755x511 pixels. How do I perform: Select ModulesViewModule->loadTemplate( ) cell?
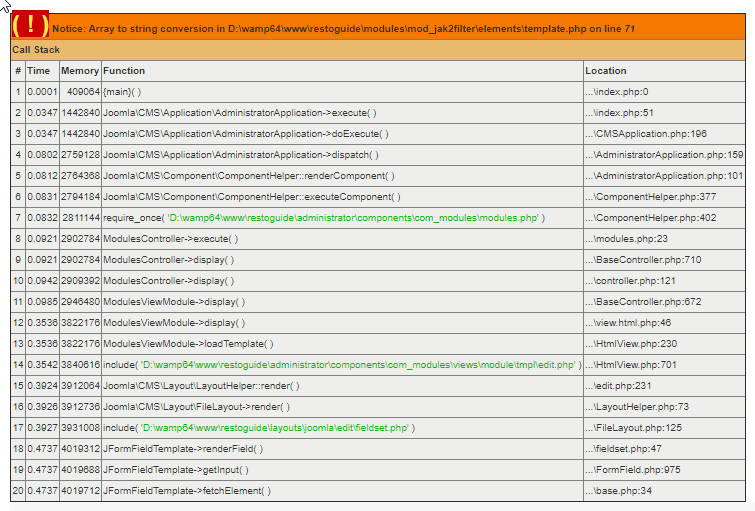click(x=342, y=344)
